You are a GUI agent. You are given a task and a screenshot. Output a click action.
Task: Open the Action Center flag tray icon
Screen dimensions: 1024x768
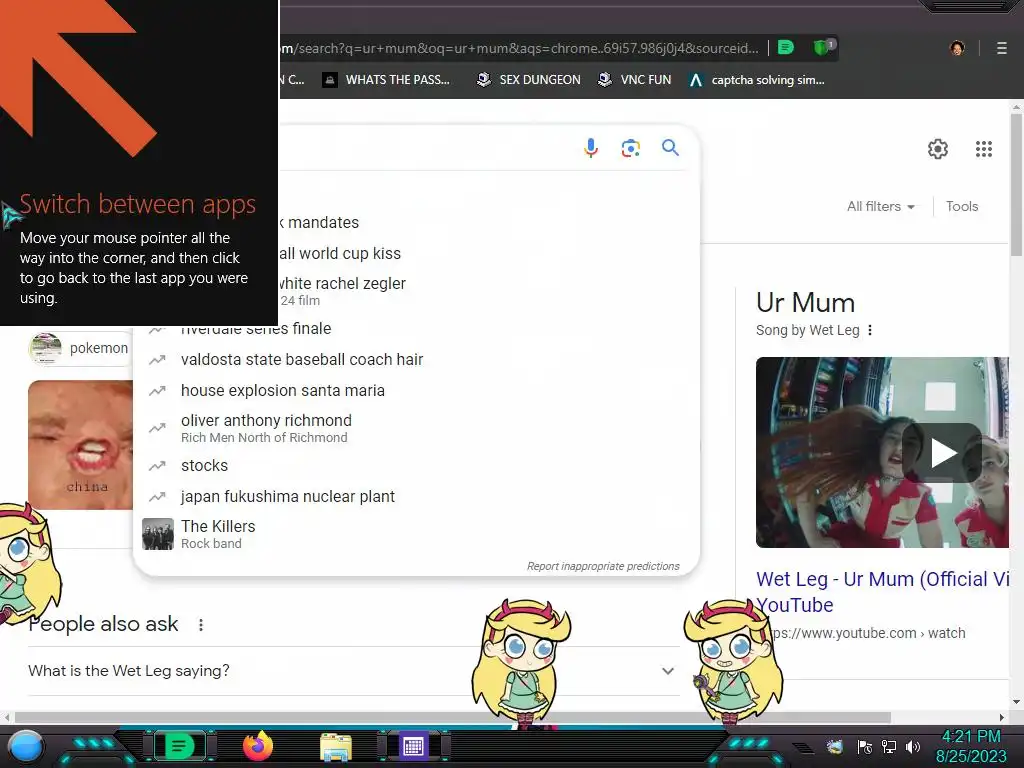click(864, 746)
